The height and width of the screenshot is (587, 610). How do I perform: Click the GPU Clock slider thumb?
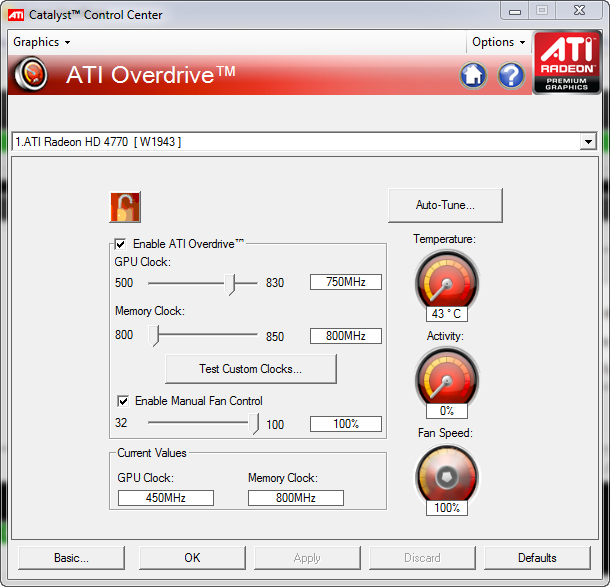(x=230, y=284)
